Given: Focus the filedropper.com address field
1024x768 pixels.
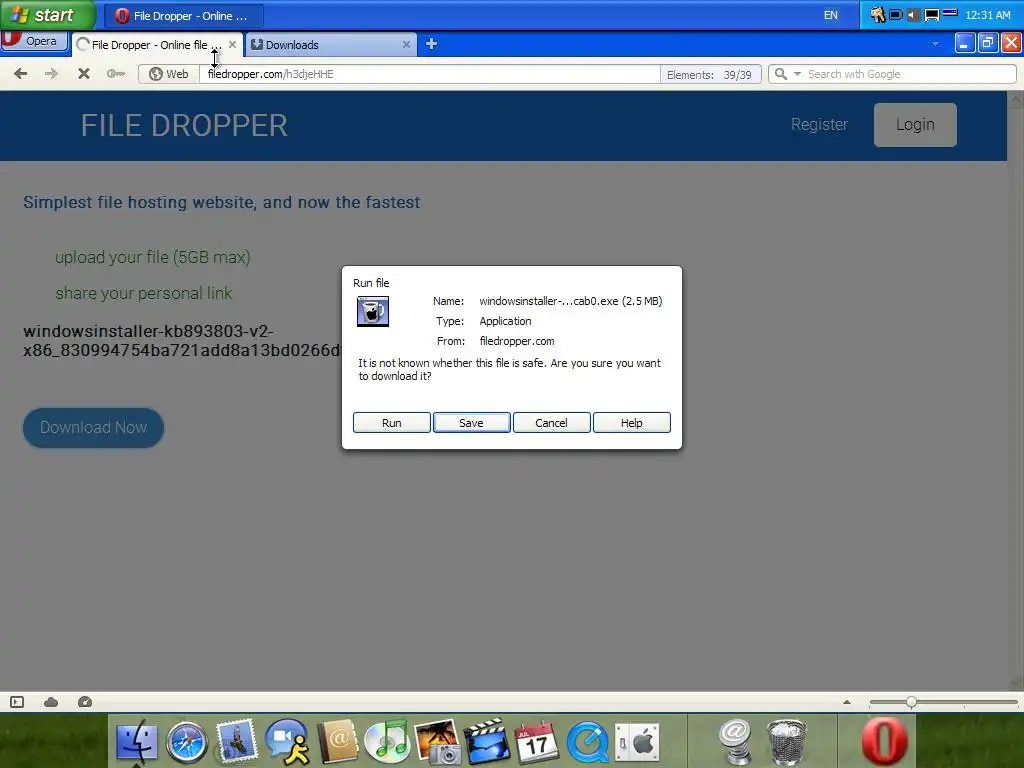Looking at the screenshot, I should click(431, 74).
